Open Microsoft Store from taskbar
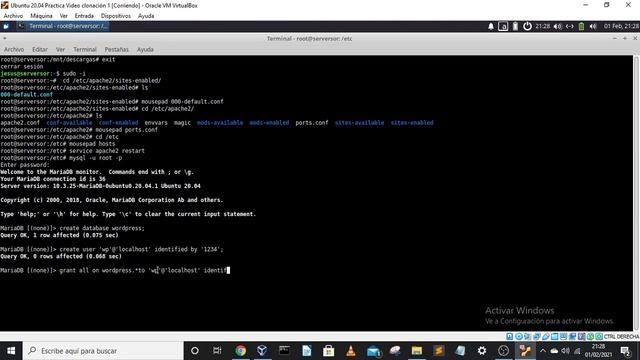 pyautogui.click(x=329, y=351)
